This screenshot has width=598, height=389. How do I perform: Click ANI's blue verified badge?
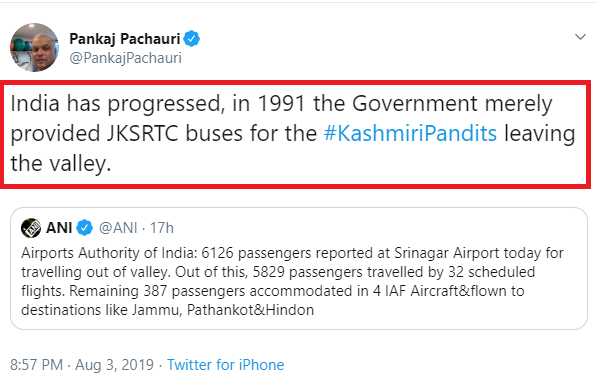coord(84,228)
